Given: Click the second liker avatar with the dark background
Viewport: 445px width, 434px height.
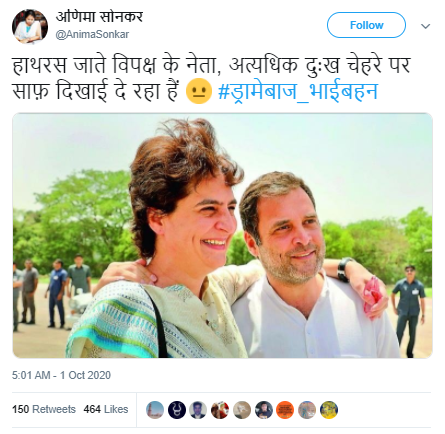Looking at the screenshot, I should 177,410.
